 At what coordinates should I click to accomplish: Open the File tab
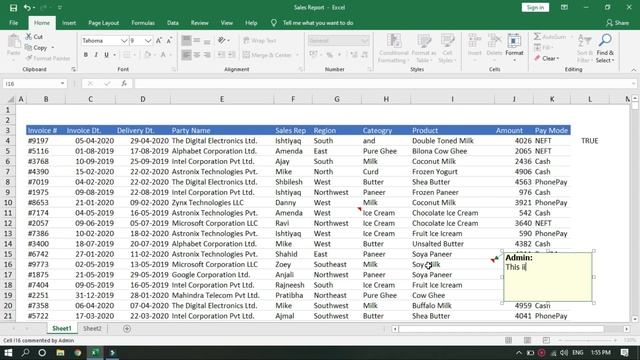point(13,23)
